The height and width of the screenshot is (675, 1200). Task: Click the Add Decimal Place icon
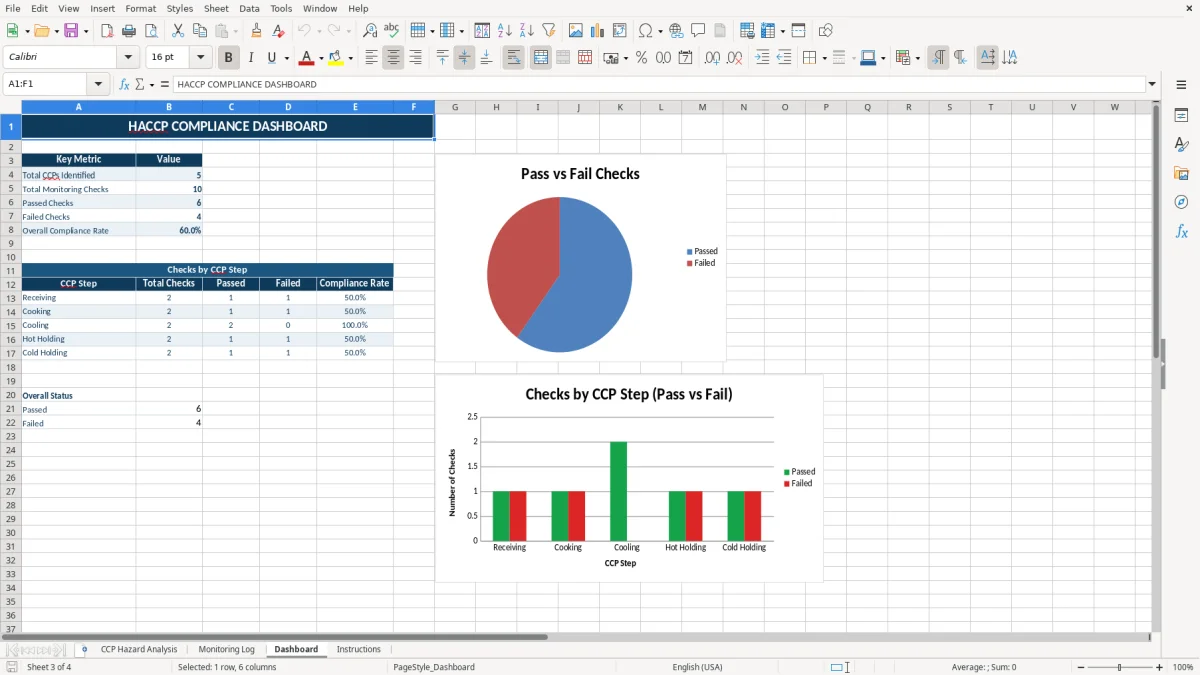pos(712,58)
